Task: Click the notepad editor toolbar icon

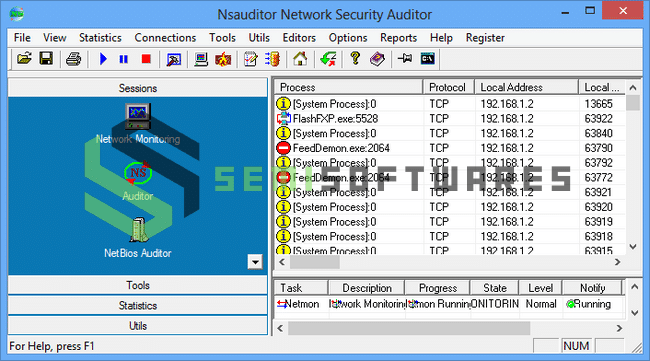Action: click(250, 59)
